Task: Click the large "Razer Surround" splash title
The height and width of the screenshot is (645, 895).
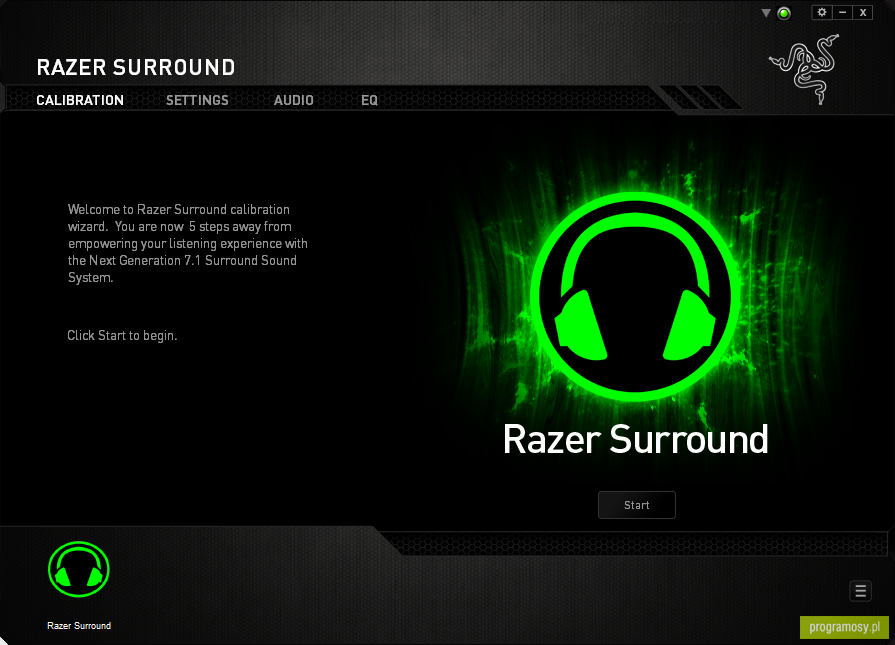Action: tap(635, 440)
